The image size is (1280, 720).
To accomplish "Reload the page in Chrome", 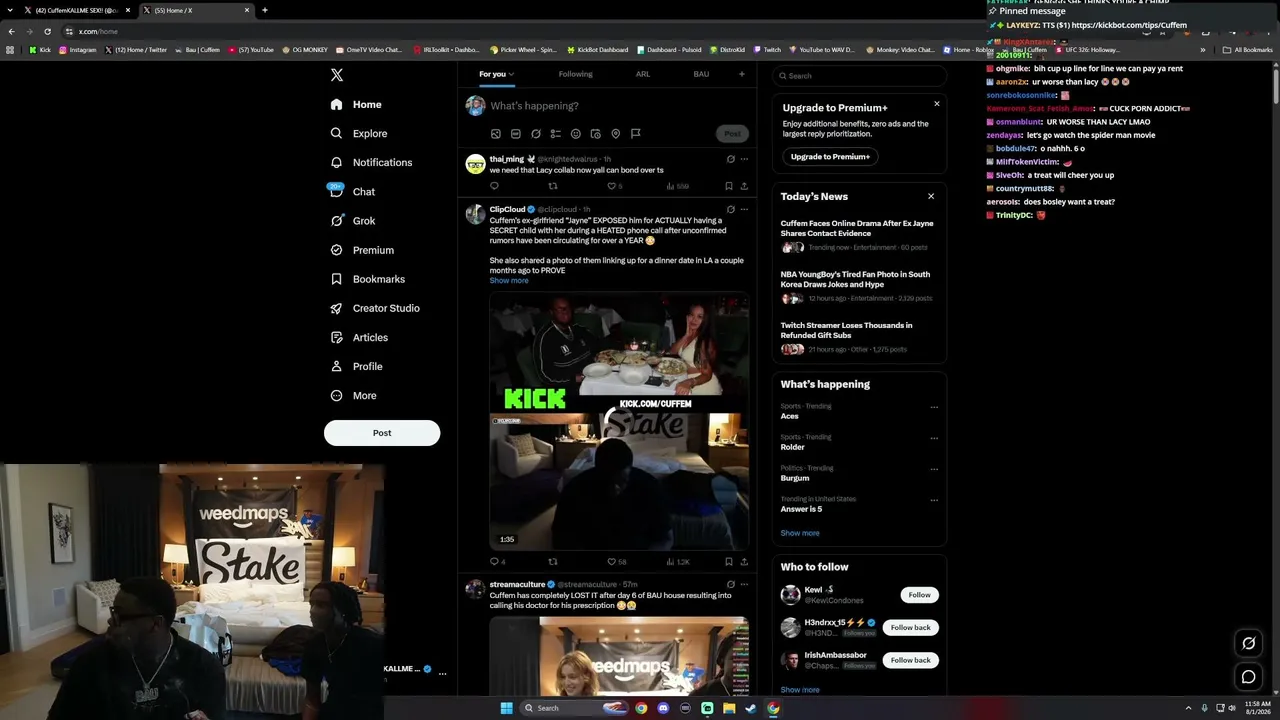I will coord(47,31).
